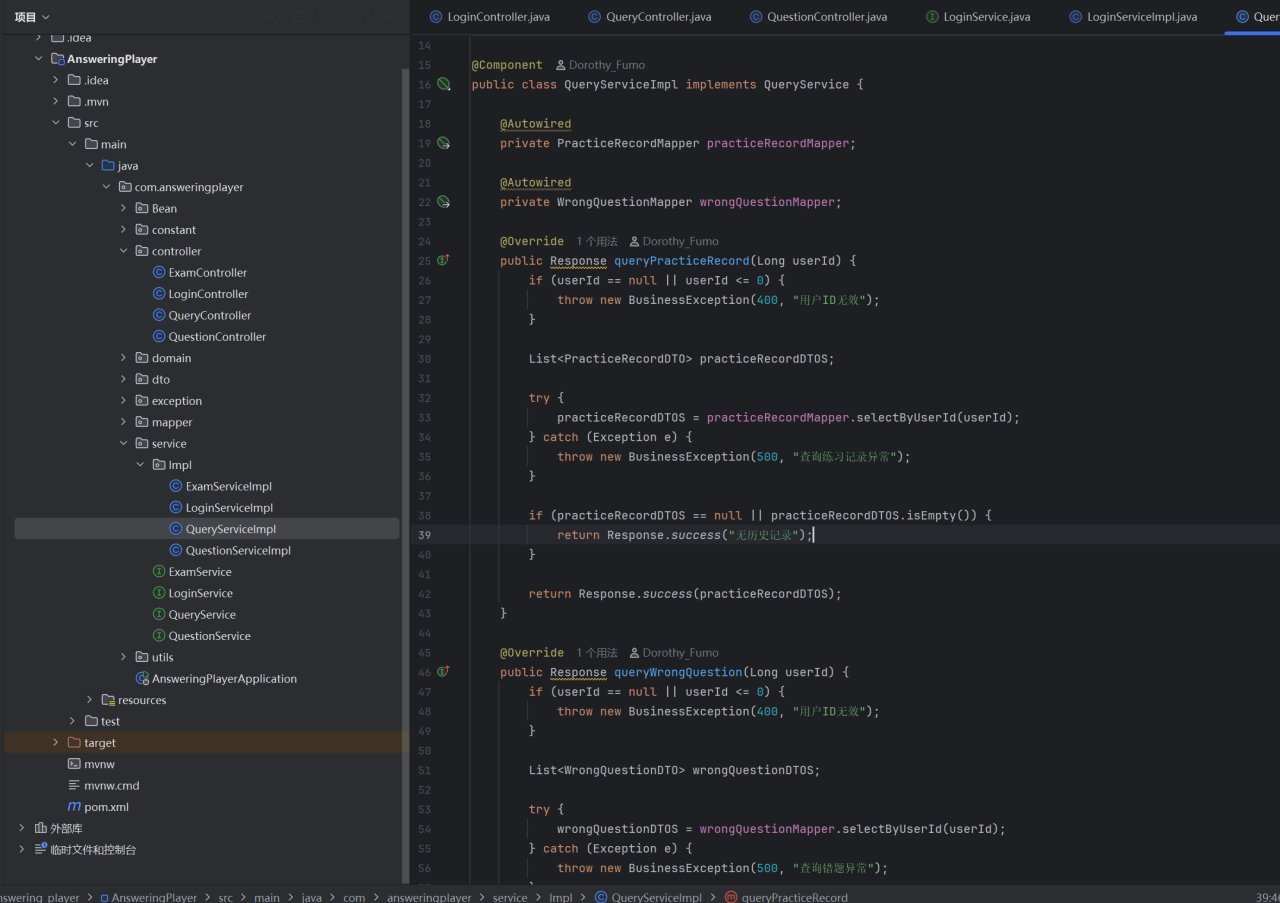Click the '1 个用法' hint above queryWrongQuestion
This screenshot has width=1280, height=903.
coord(597,653)
